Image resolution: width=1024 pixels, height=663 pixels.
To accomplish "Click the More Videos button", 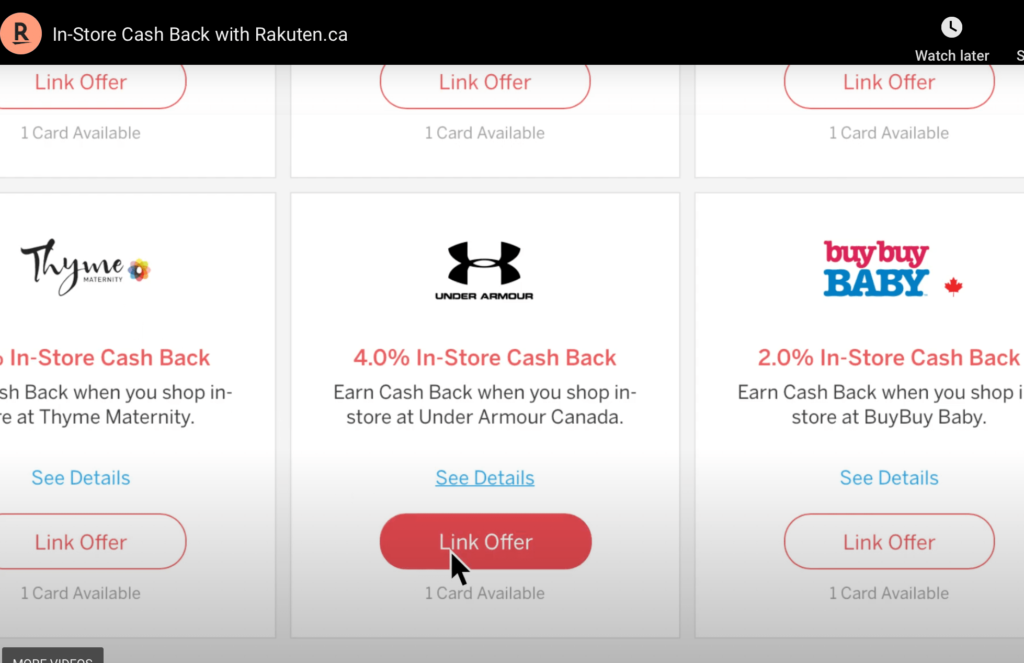I will (x=52, y=657).
